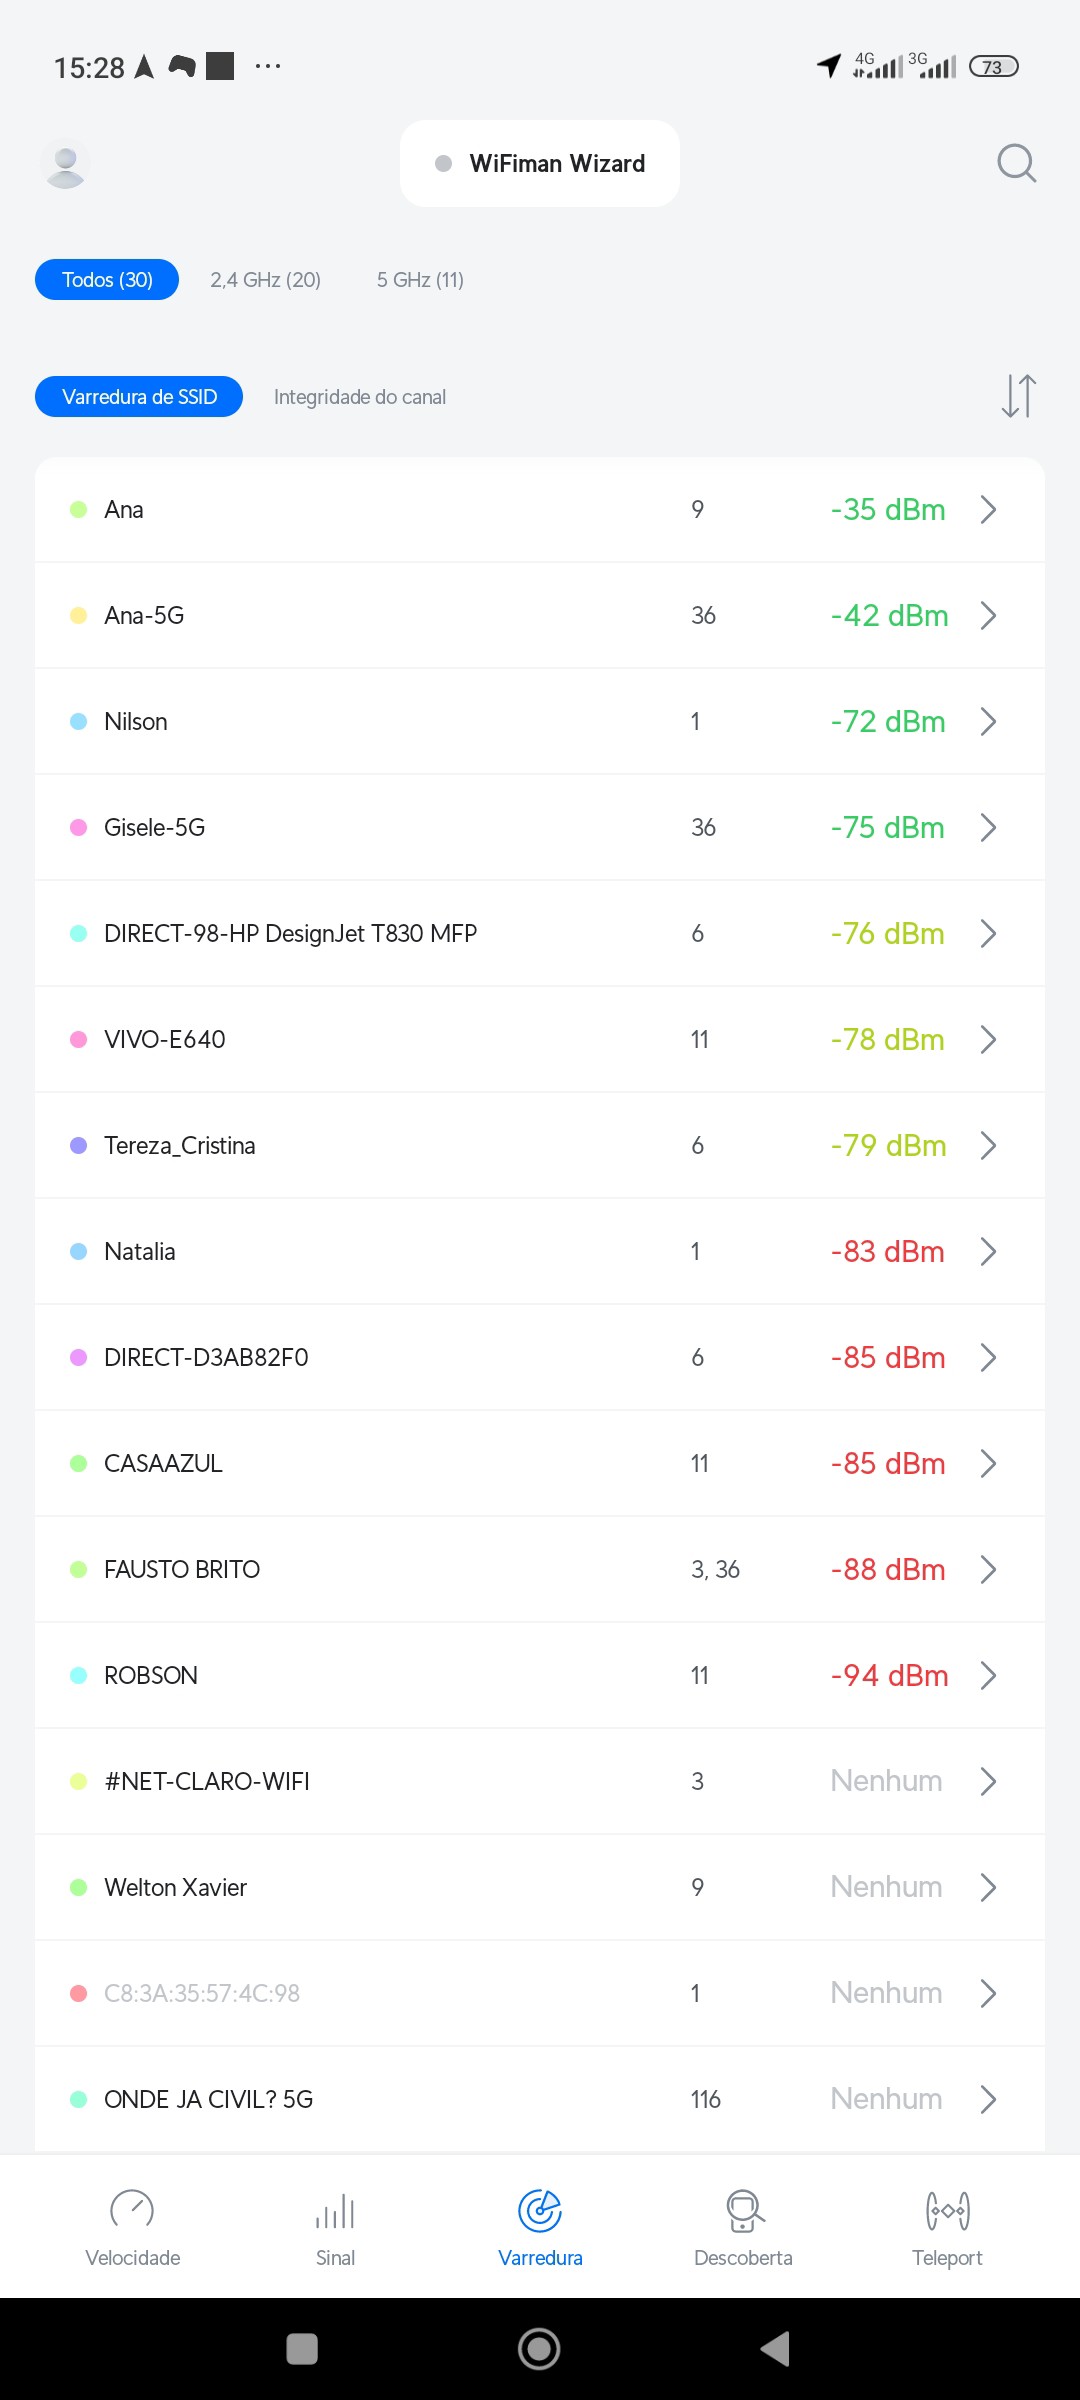Image resolution: width=1080 pixels, height=2400 pixels.
Task: Select the Varredura de SSID tab
Action: click(x=139, y=397)
